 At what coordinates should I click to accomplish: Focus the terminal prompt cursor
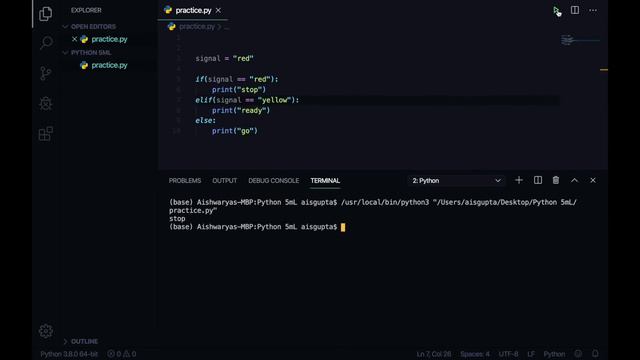coord(343,227)
